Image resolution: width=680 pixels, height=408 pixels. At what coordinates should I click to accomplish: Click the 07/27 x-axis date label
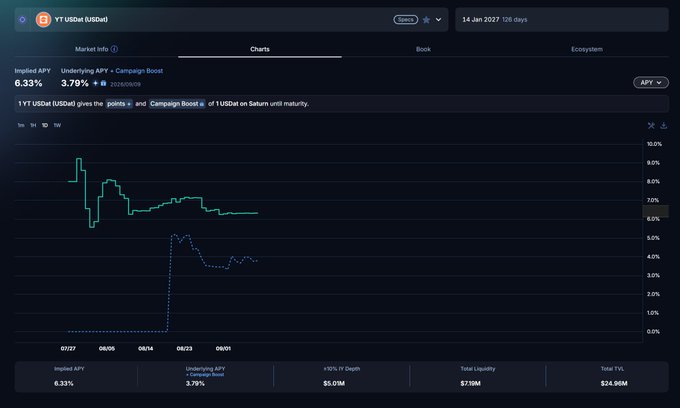click(x=68, y=349)
